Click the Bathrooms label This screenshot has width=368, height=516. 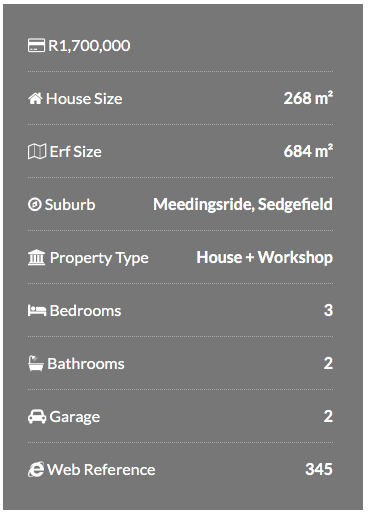point(86,364)
